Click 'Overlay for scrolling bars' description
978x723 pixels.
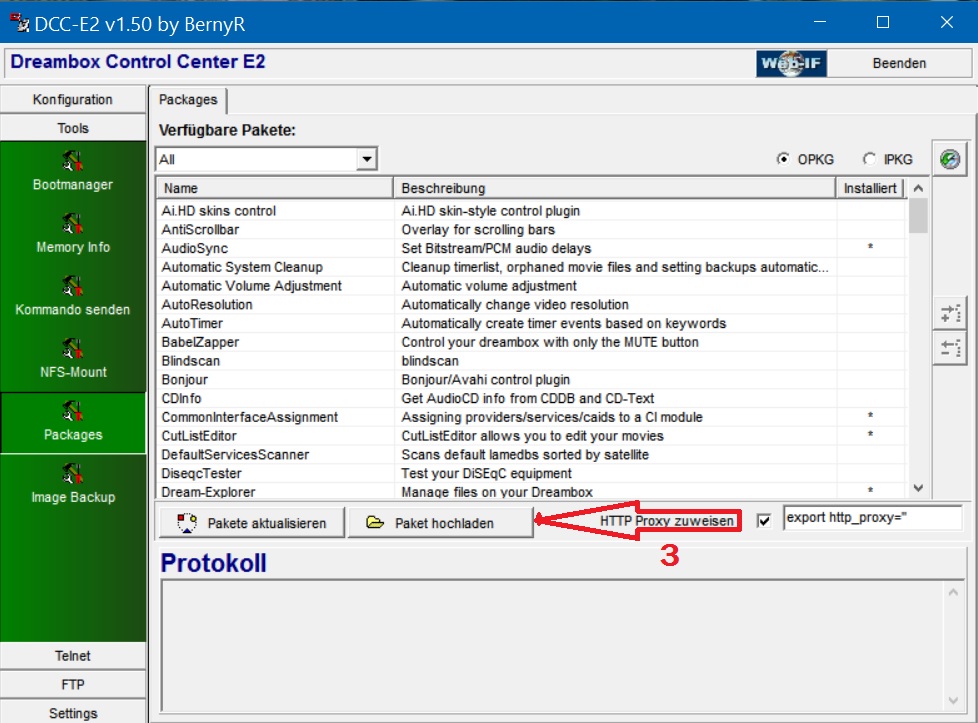pos(478,230)
